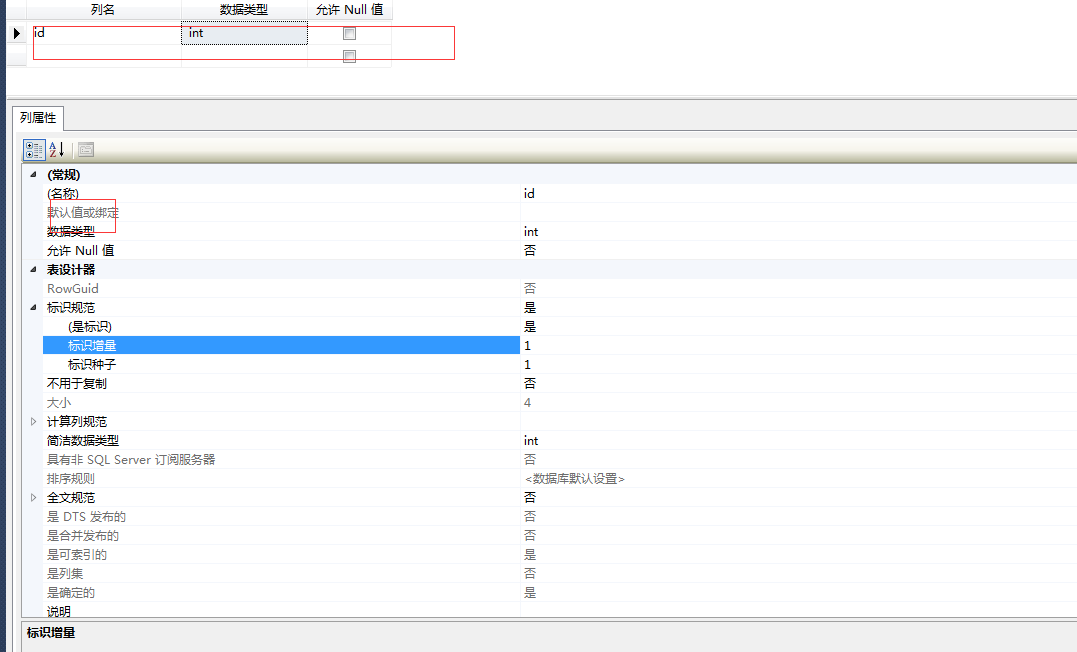Select the 是 DTS 发布的 property
The height and width of the screenshot is (652, 1077).
(x=281, y=517)
